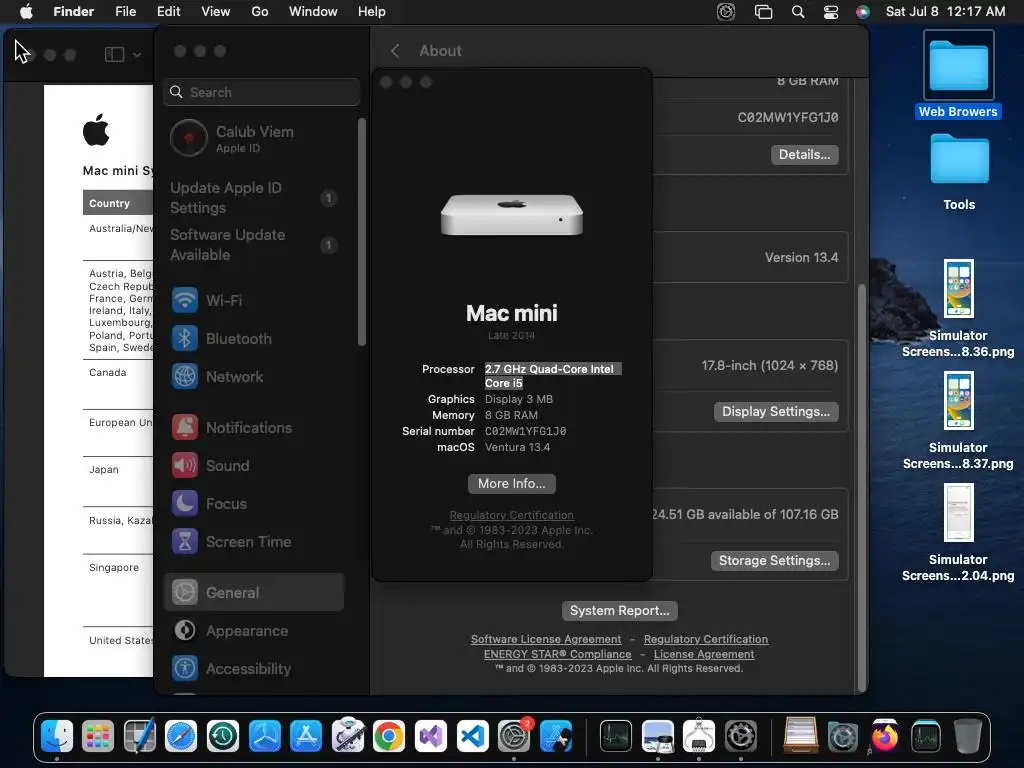Image resolution: width=1024 pixels, height=768 pixels.
Task: Open Safari from the Dock
Action: pyautogui.click(x=181, y=737)
